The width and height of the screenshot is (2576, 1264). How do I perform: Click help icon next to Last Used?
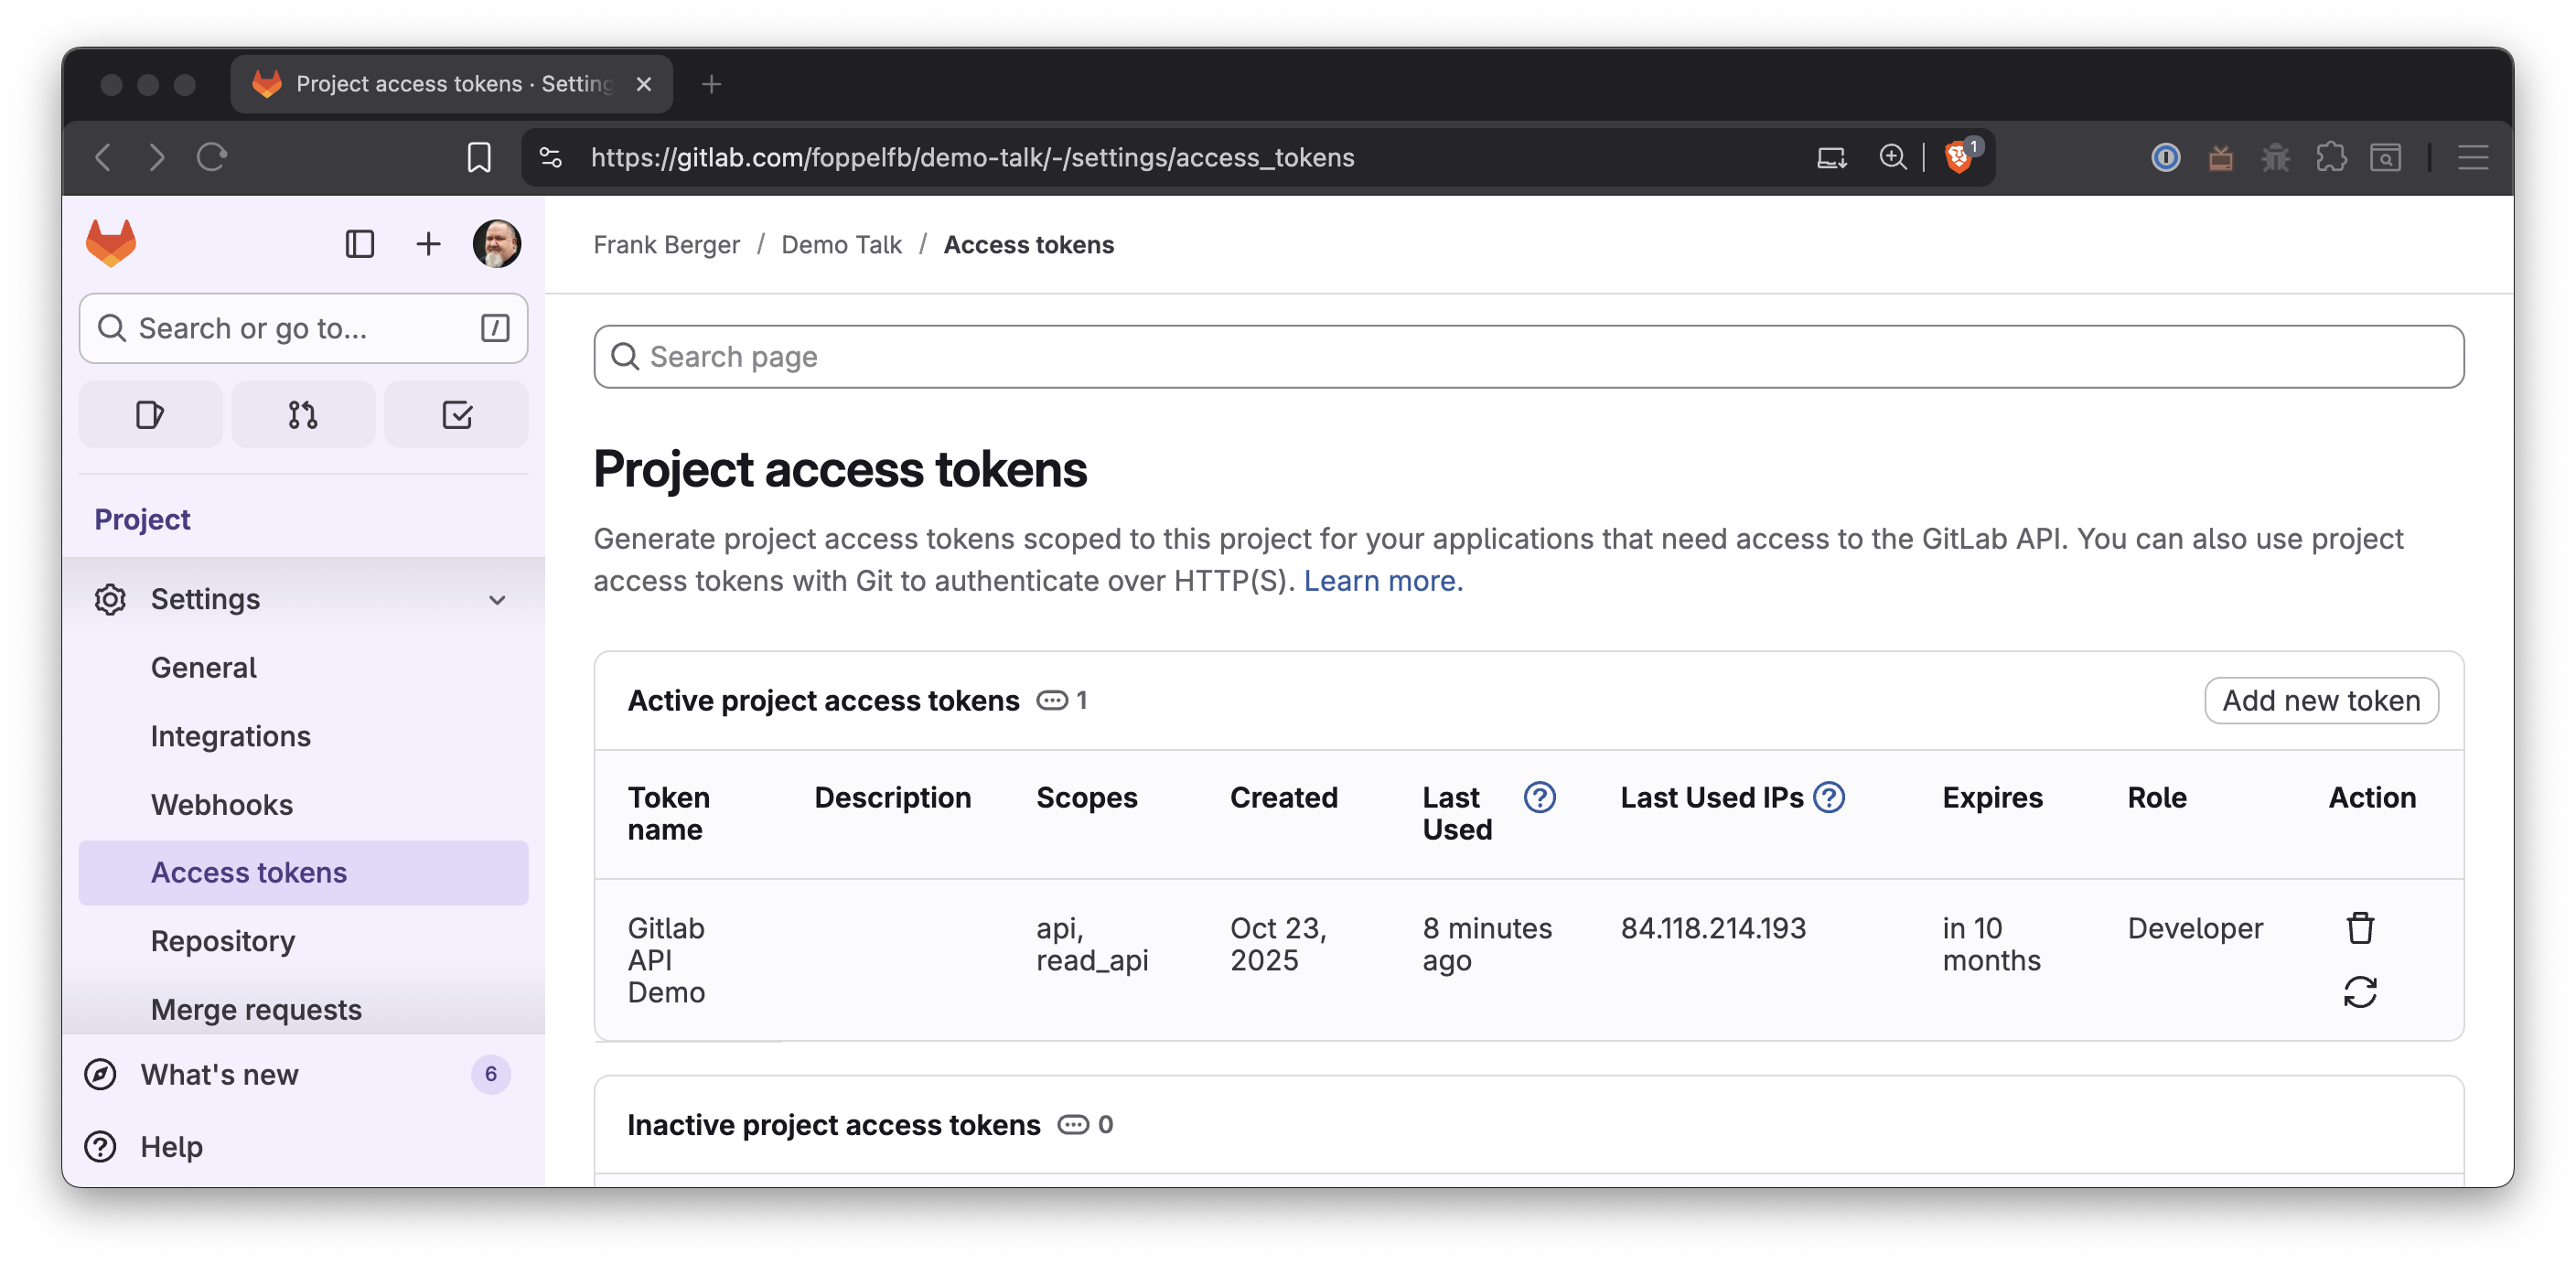(1539, 797)
